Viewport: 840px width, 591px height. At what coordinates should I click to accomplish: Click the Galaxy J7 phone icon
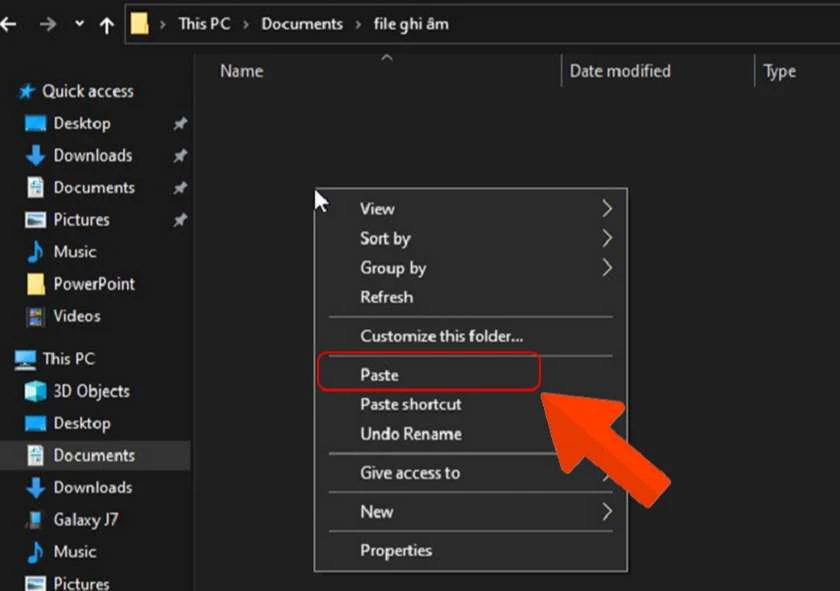pyautogui.click(x=34, y=520)
